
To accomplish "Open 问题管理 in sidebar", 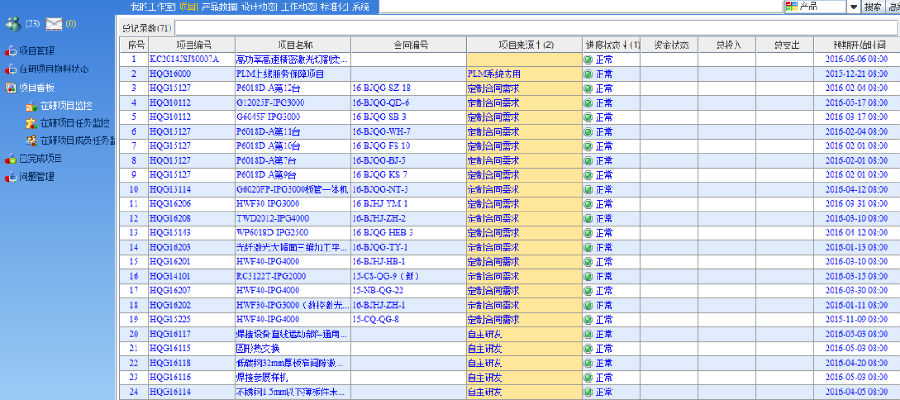I will tap(37, 177).
